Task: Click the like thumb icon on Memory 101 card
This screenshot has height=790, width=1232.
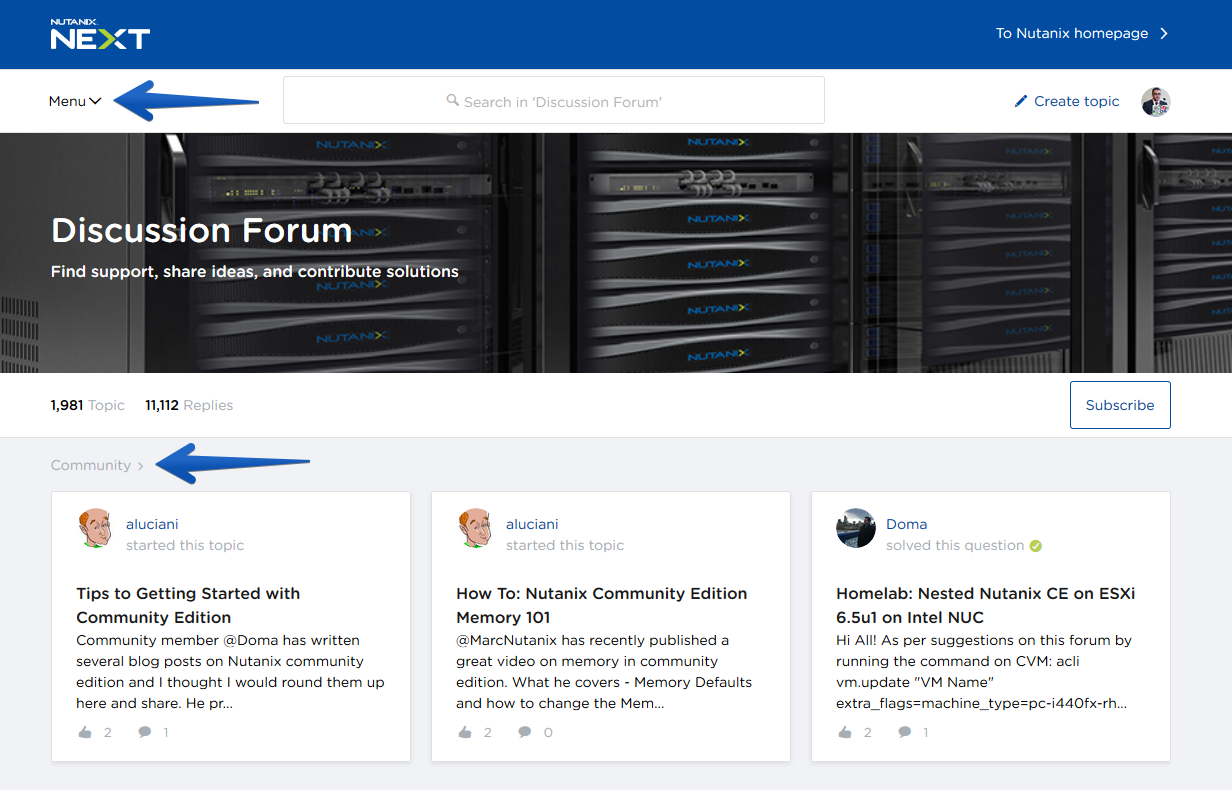Action: [465, 732]
